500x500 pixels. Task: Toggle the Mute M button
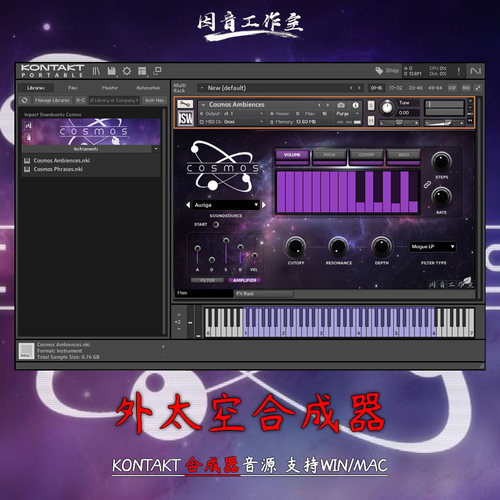coord(371,120)
